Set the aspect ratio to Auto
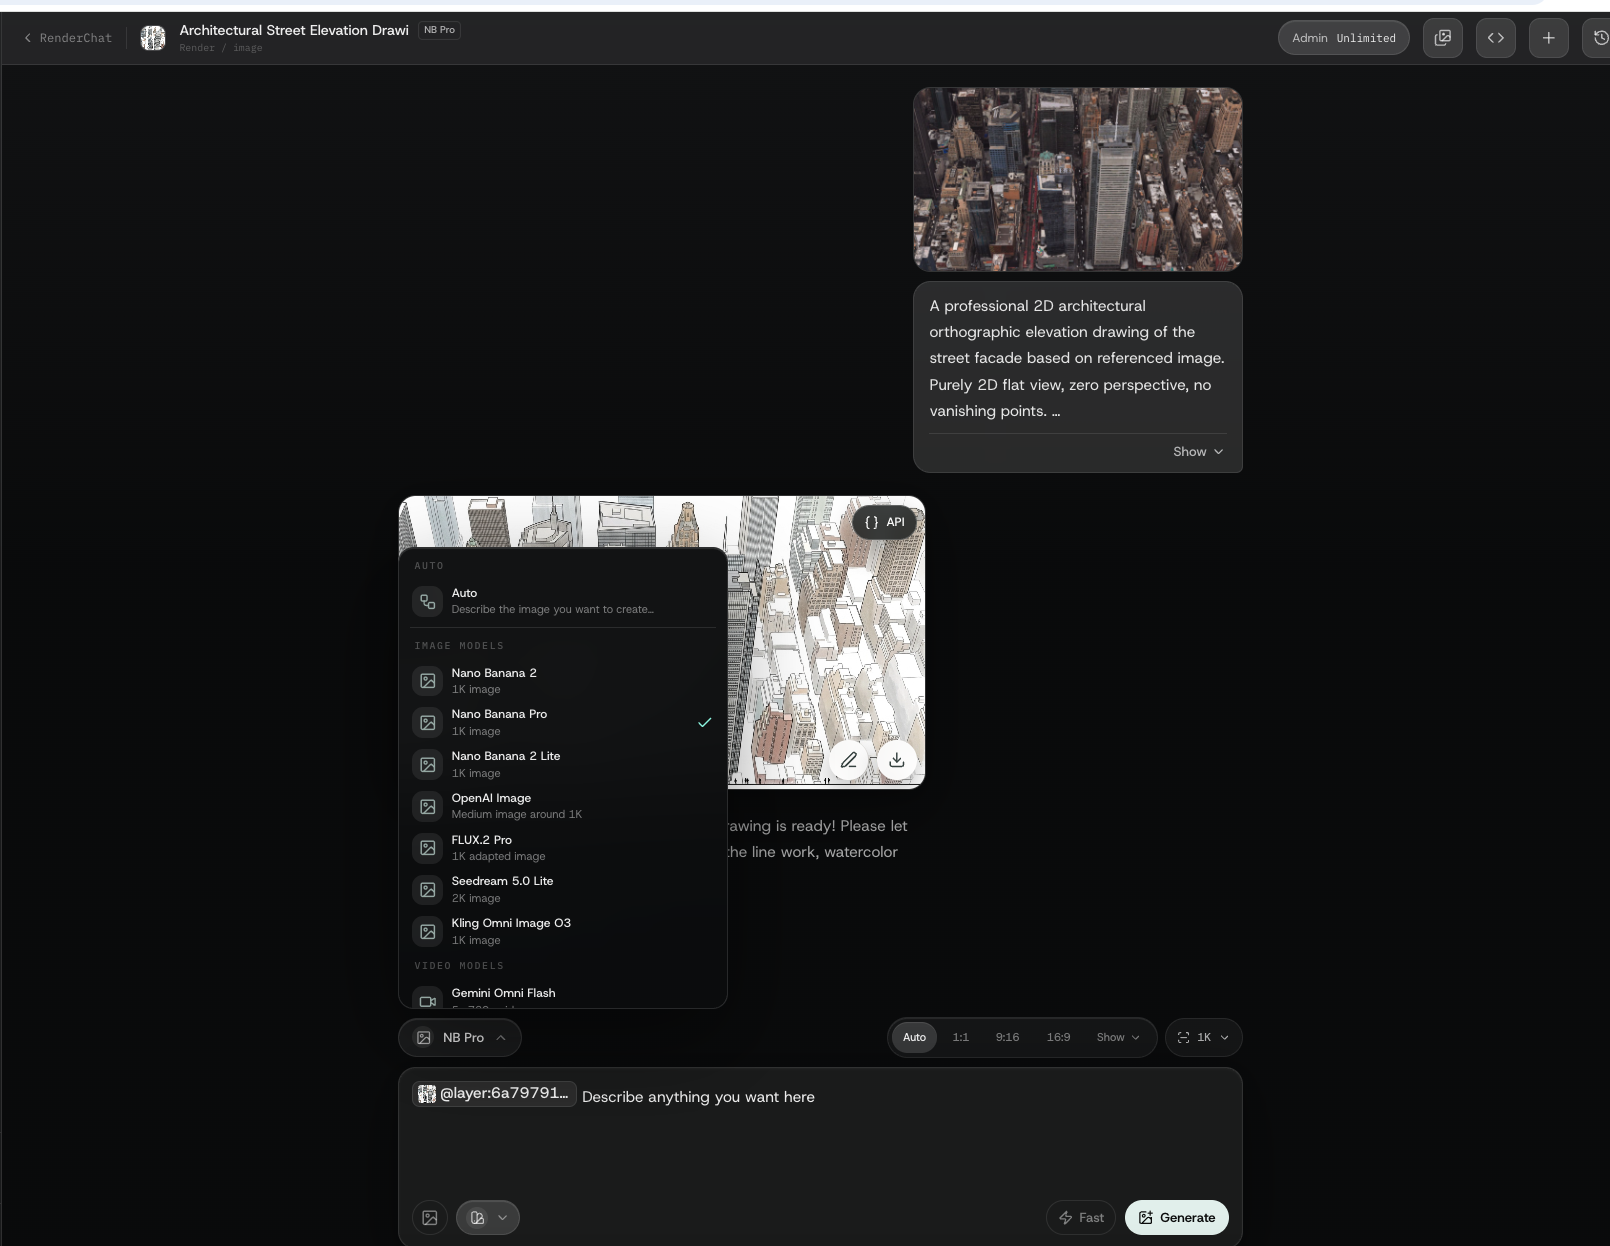Image resolution: width=1610 pixels, height=1246 pixels. coord(914,1038)
